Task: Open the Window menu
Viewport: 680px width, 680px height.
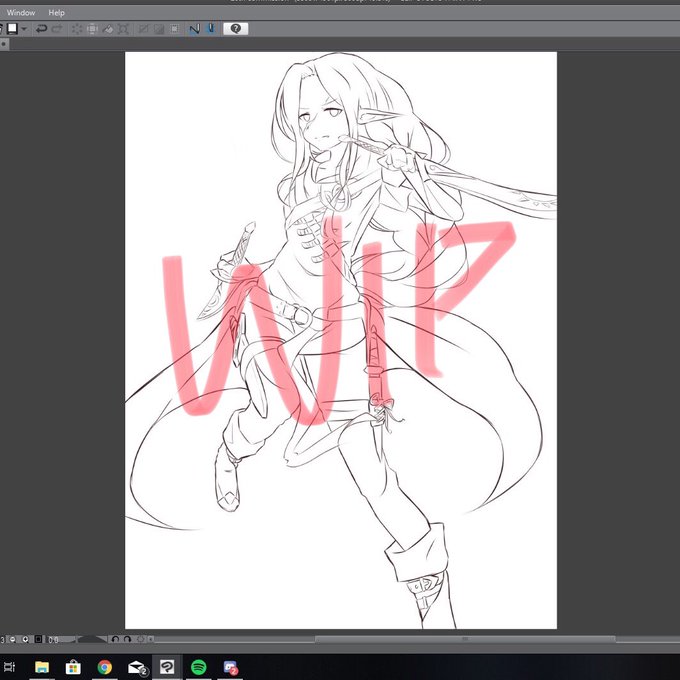Action: coord(21,13)
